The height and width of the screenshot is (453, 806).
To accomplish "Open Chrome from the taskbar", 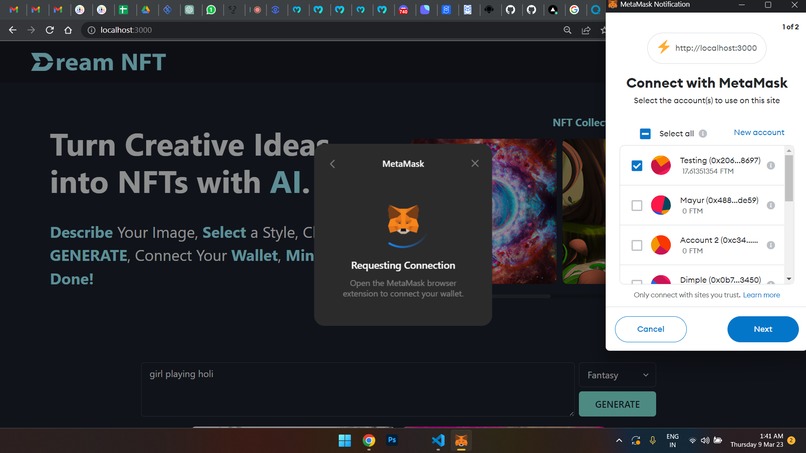I will 369,441.
